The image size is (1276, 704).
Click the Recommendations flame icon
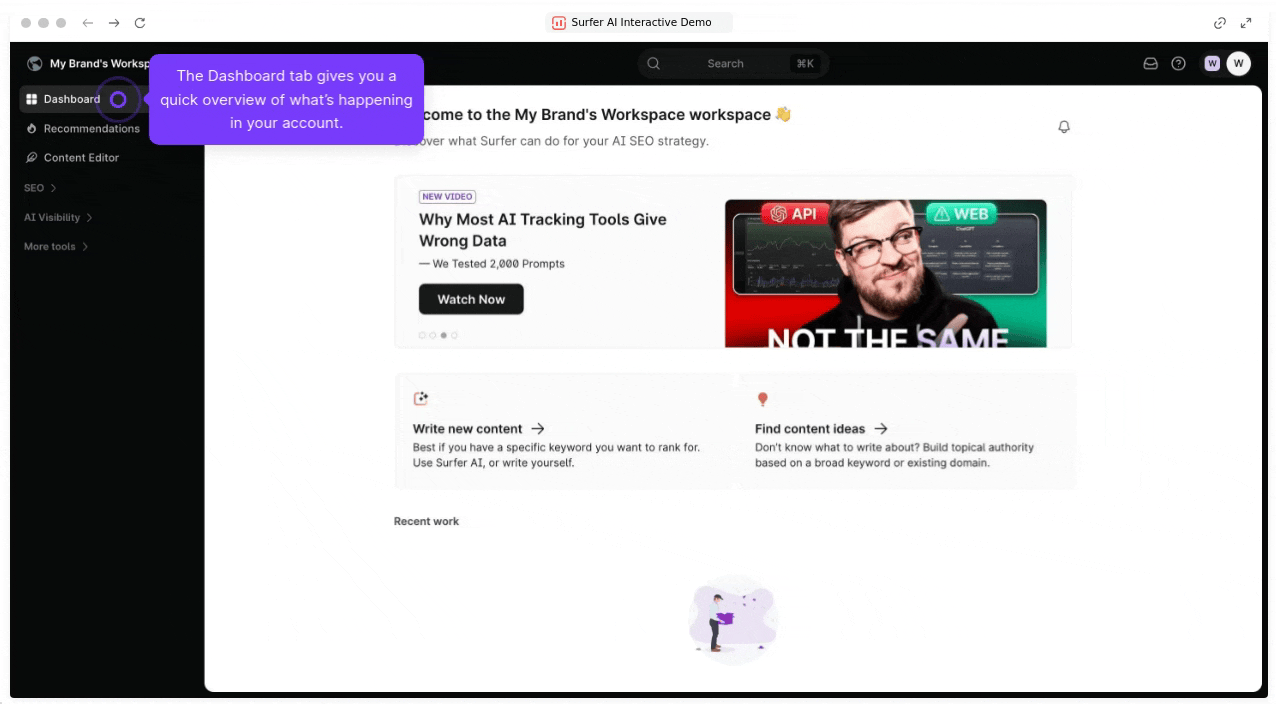click(32, 128)
